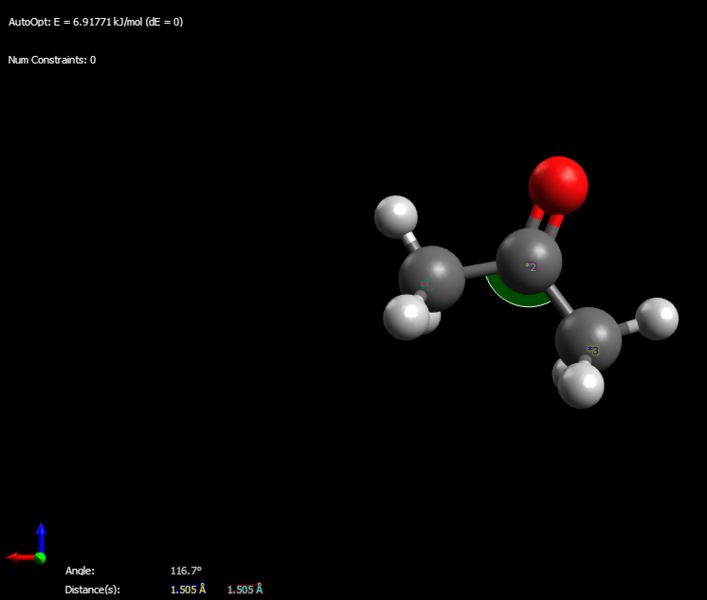Click the AutoOpt energy readout text

tap(96, 22)
